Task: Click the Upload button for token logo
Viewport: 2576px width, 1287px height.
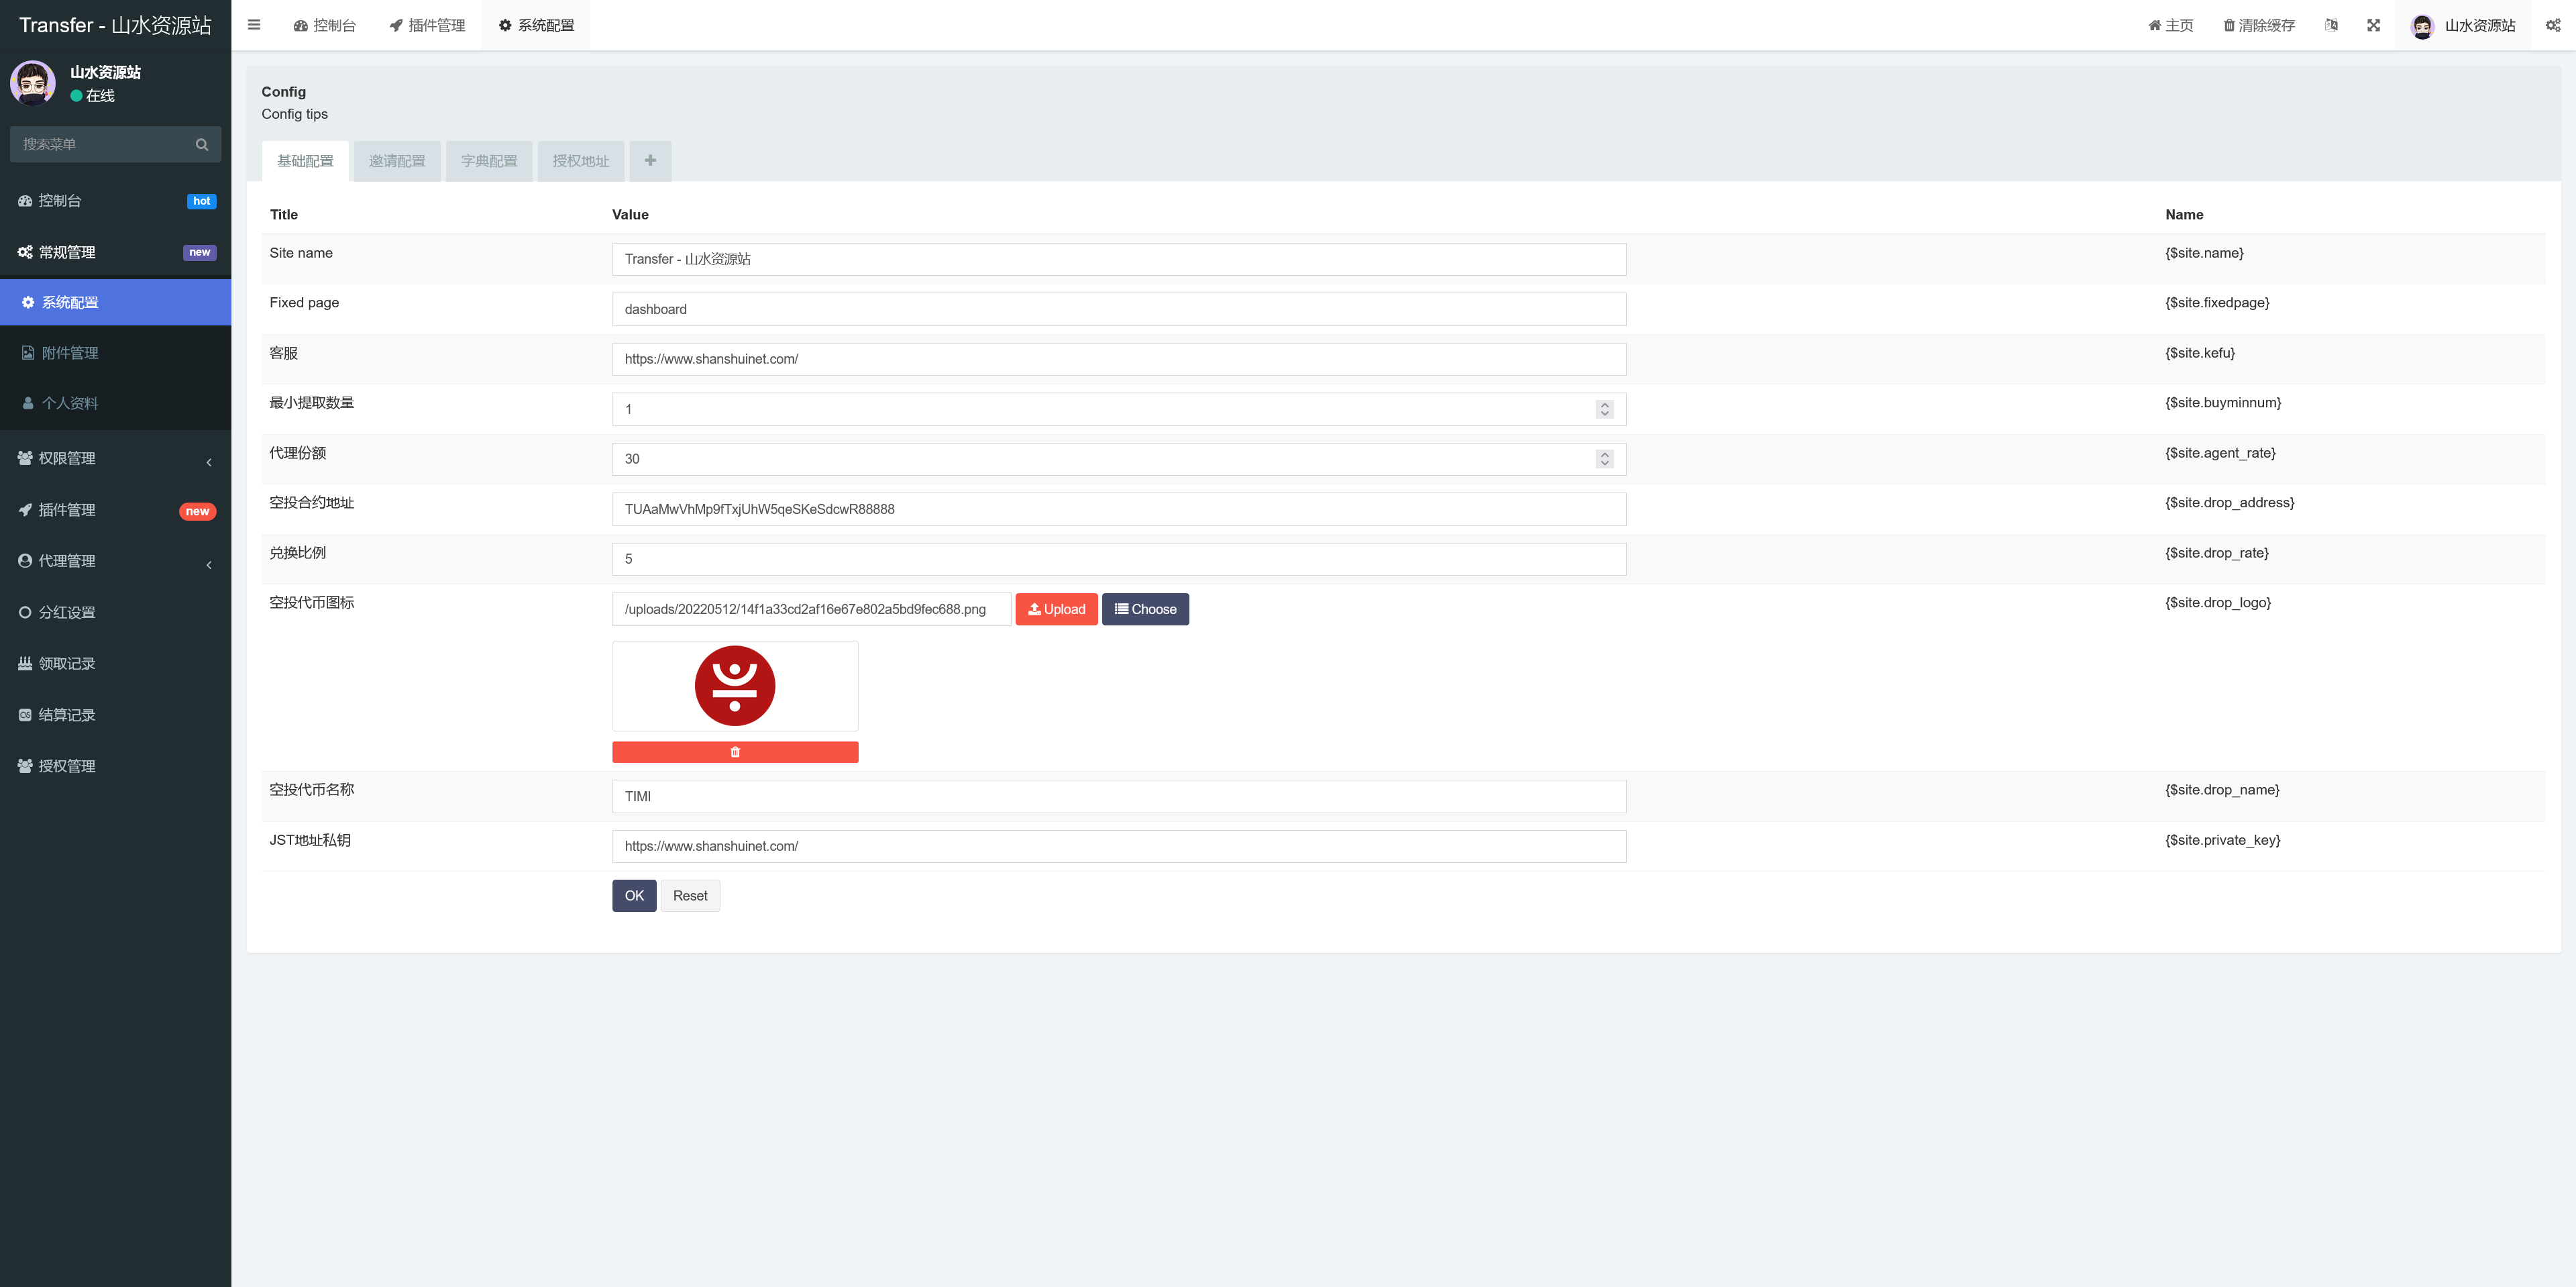Action: pyautogui.click(x=1056, y=609)
